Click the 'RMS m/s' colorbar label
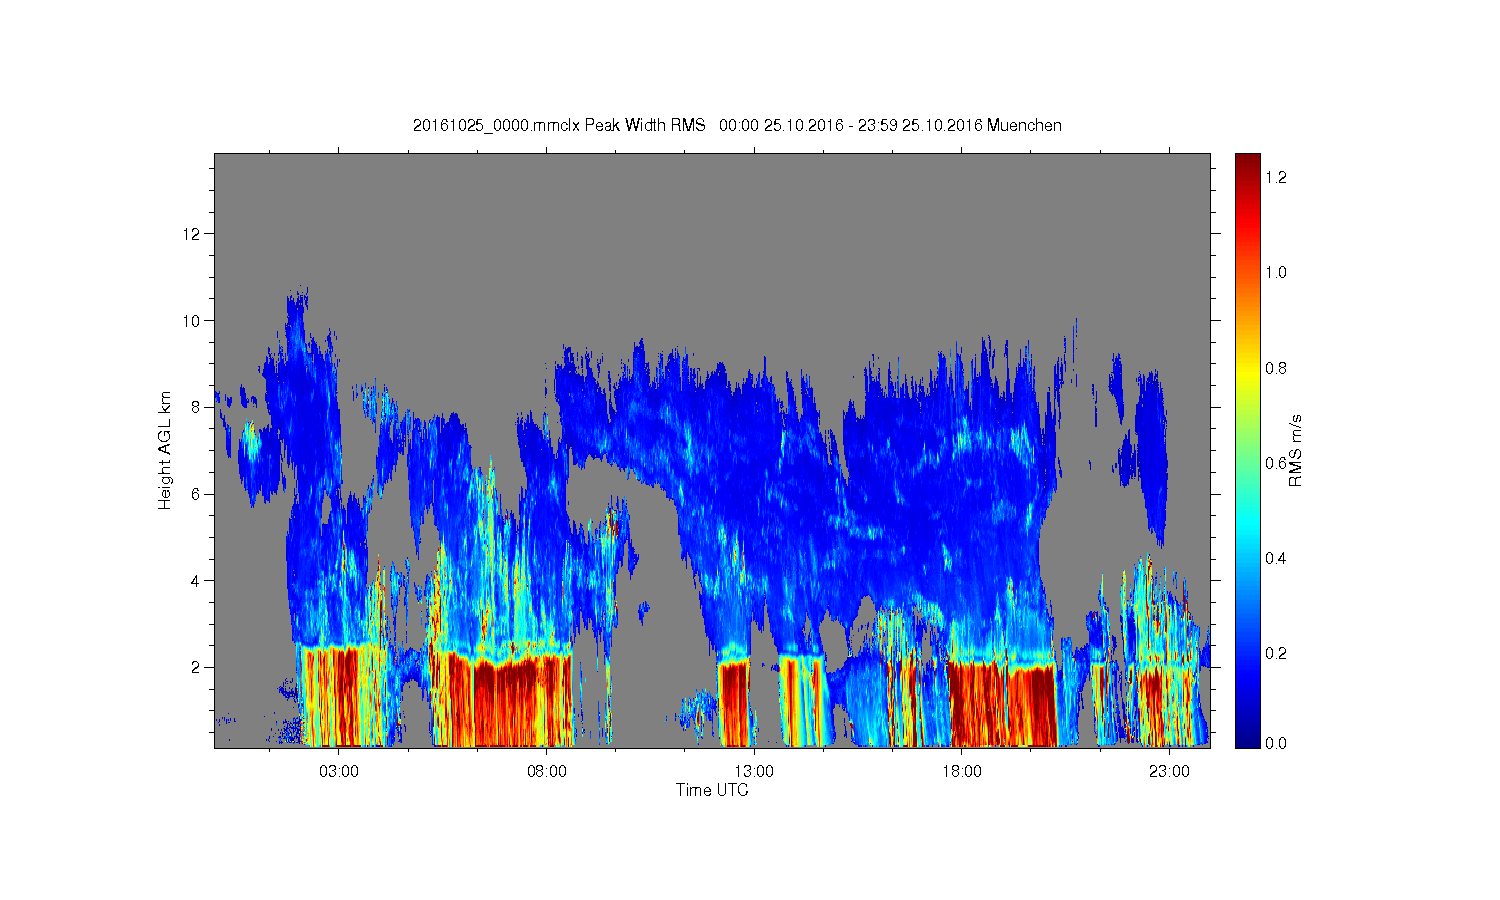The image size is (1500, 900). pos(1295,450)
